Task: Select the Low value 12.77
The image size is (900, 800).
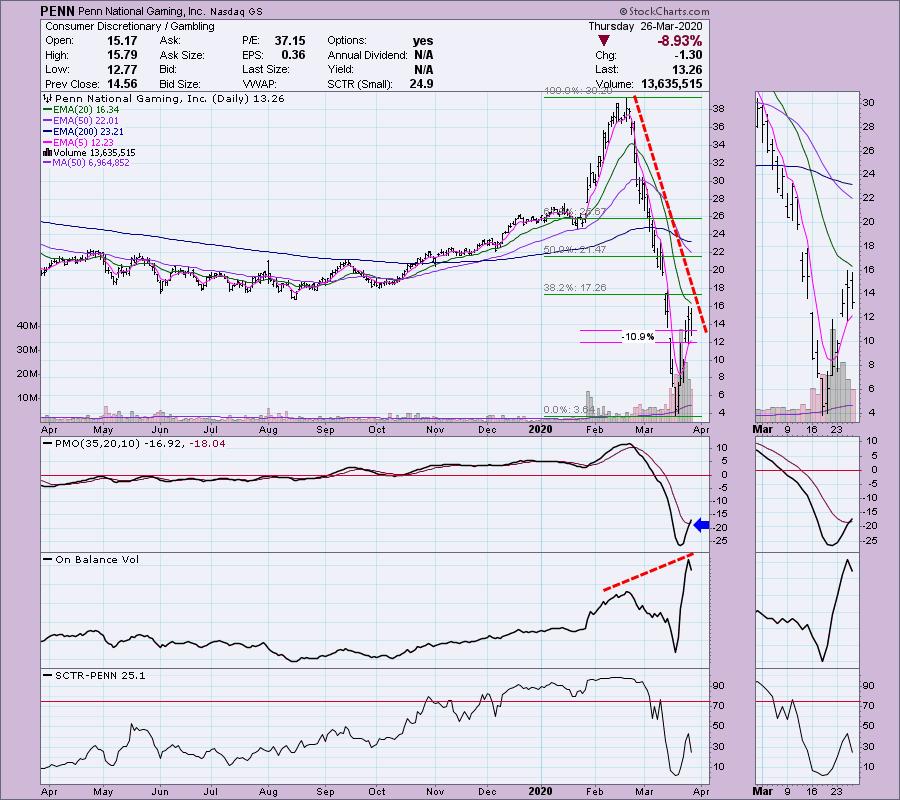Action: 122,69
